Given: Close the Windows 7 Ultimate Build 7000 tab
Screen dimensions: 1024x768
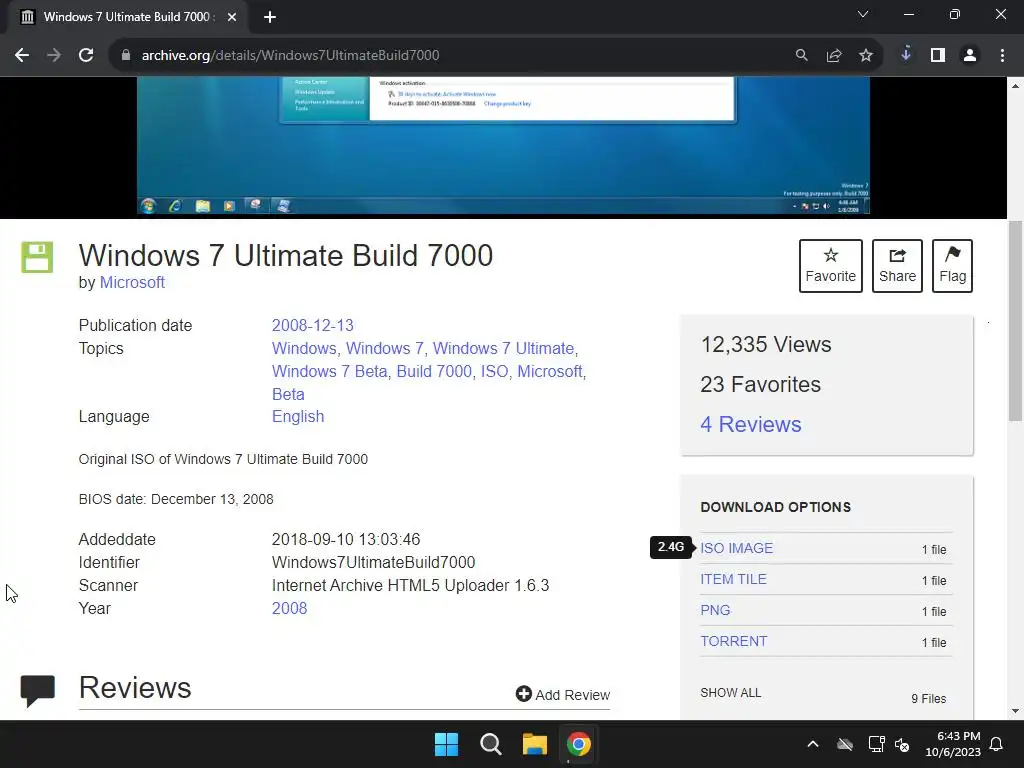Looking at the screenshot, I should (x=232, y=17).
